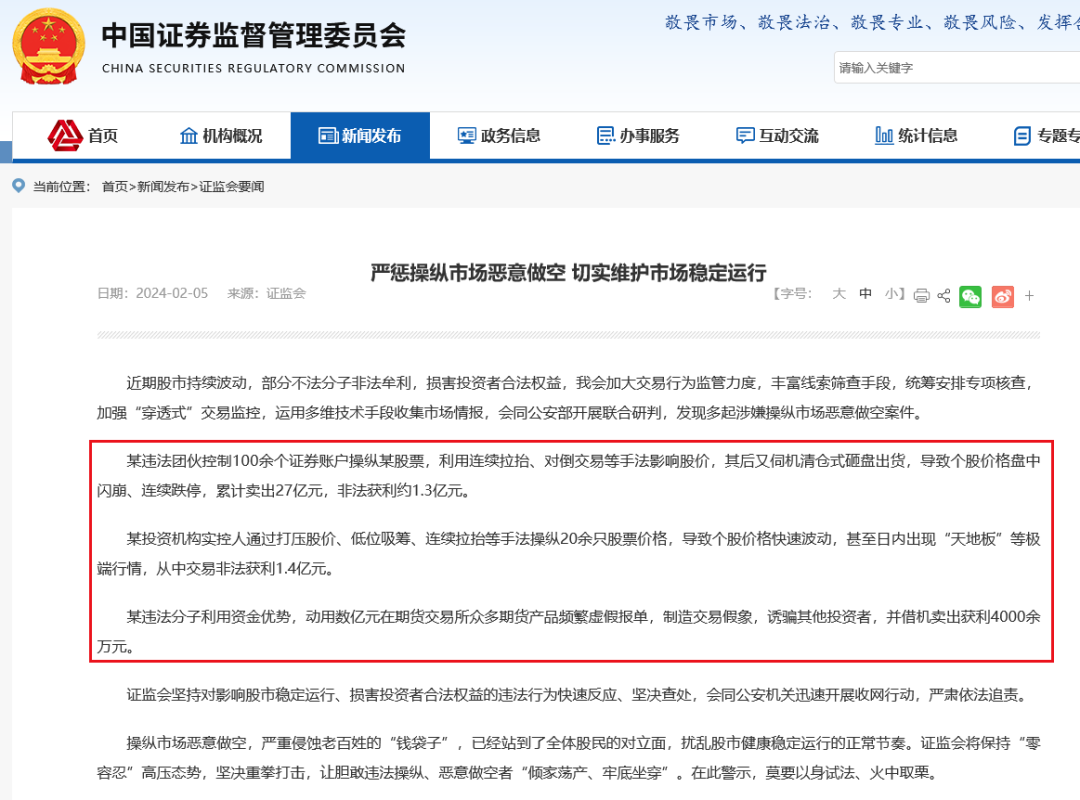This screenshot has height=800, width=1080.
Task: Open 统计信息 navigation item
Action: pos(915,135)
